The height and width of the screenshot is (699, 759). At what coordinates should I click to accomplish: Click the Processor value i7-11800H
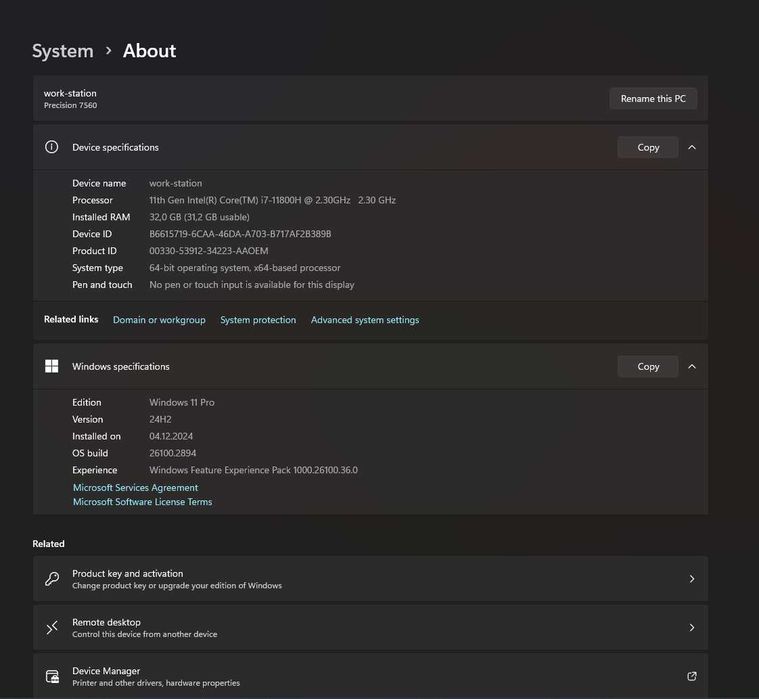tap(273, 200)
